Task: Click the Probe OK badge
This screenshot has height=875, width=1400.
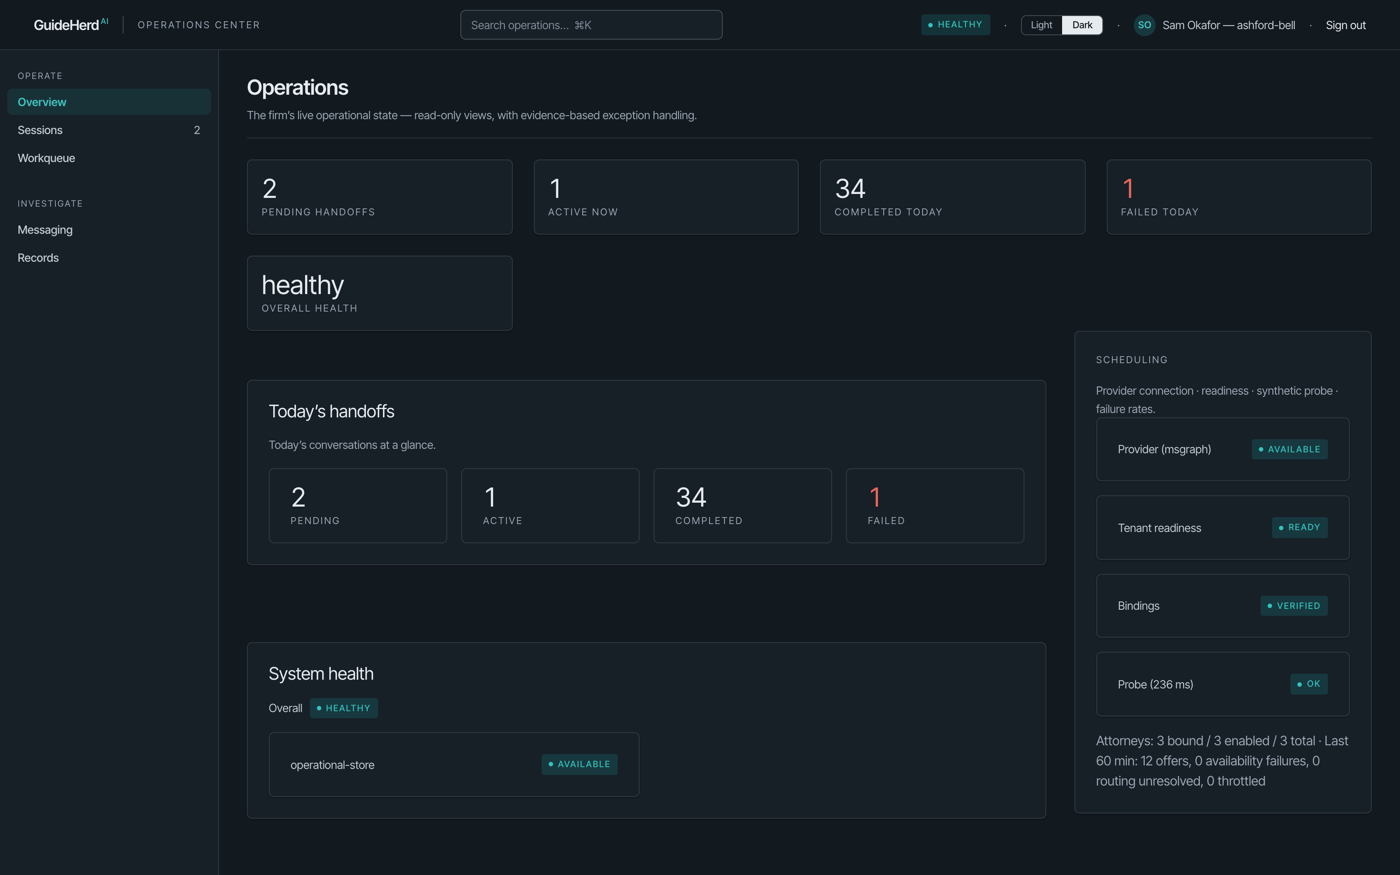Action: coord(1309,684)
